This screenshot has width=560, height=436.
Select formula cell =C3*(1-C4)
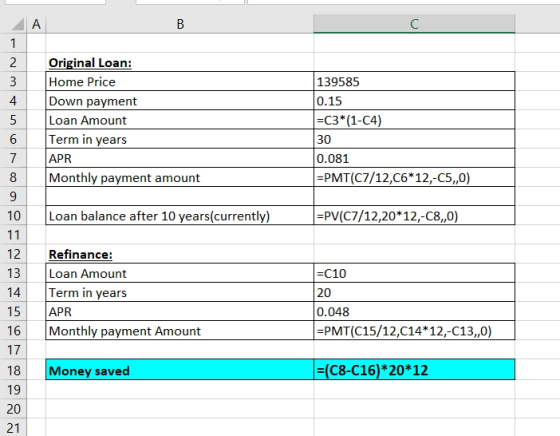click(414, 120)
